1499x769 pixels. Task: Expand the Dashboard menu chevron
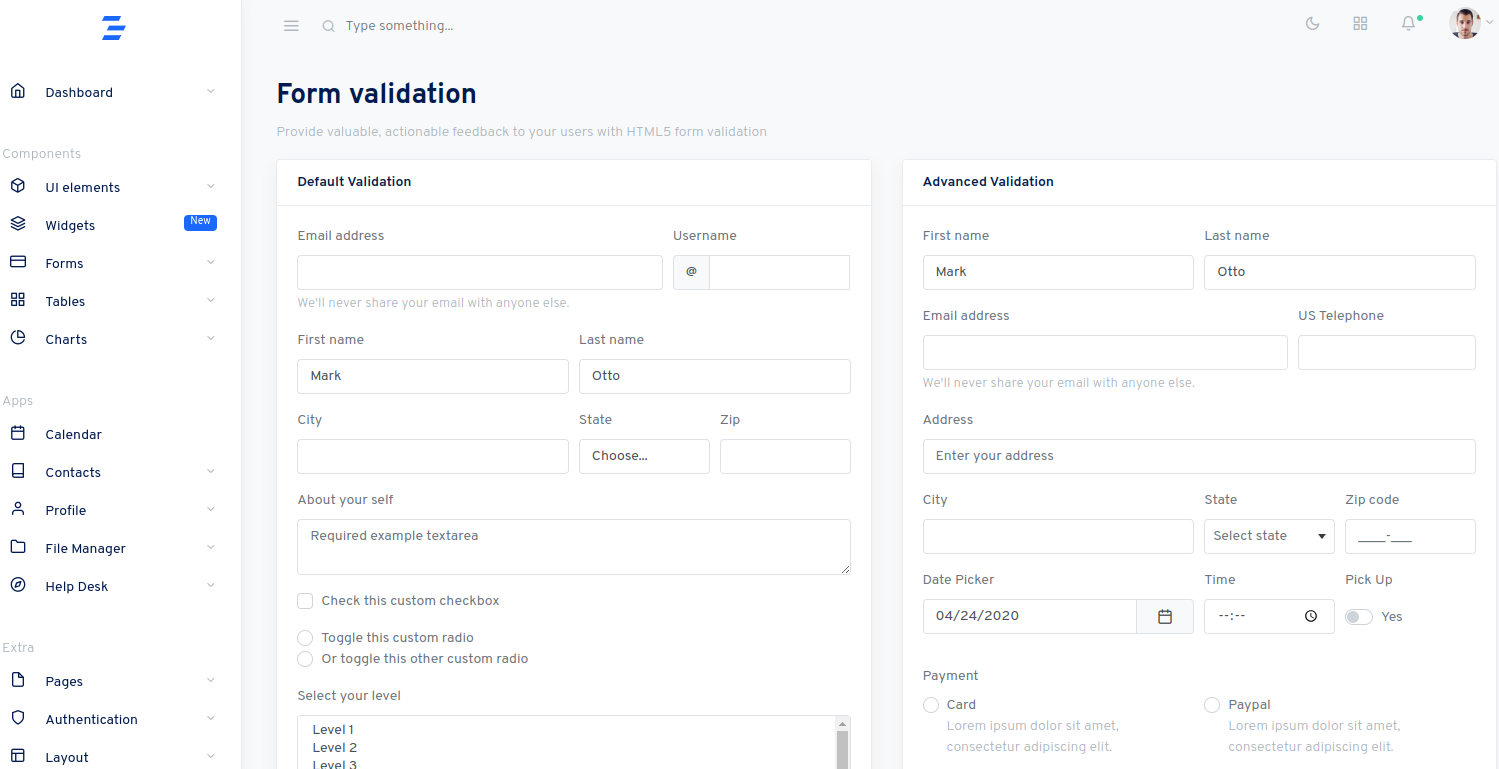point(210,91)
